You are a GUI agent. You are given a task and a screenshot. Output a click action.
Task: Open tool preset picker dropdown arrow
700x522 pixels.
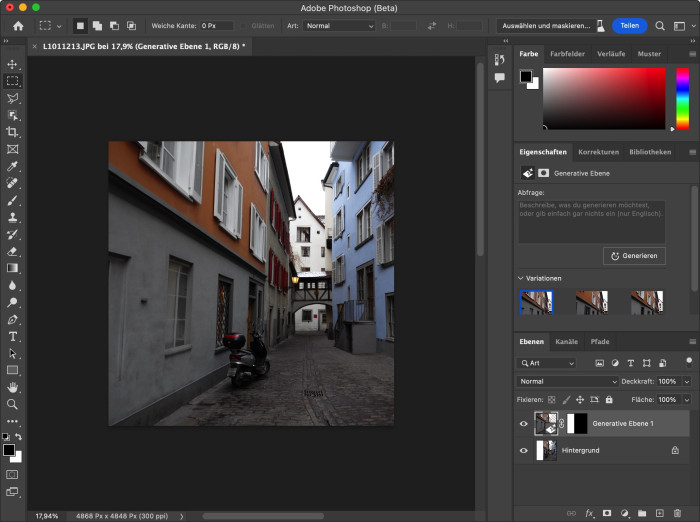coord(59,26)
